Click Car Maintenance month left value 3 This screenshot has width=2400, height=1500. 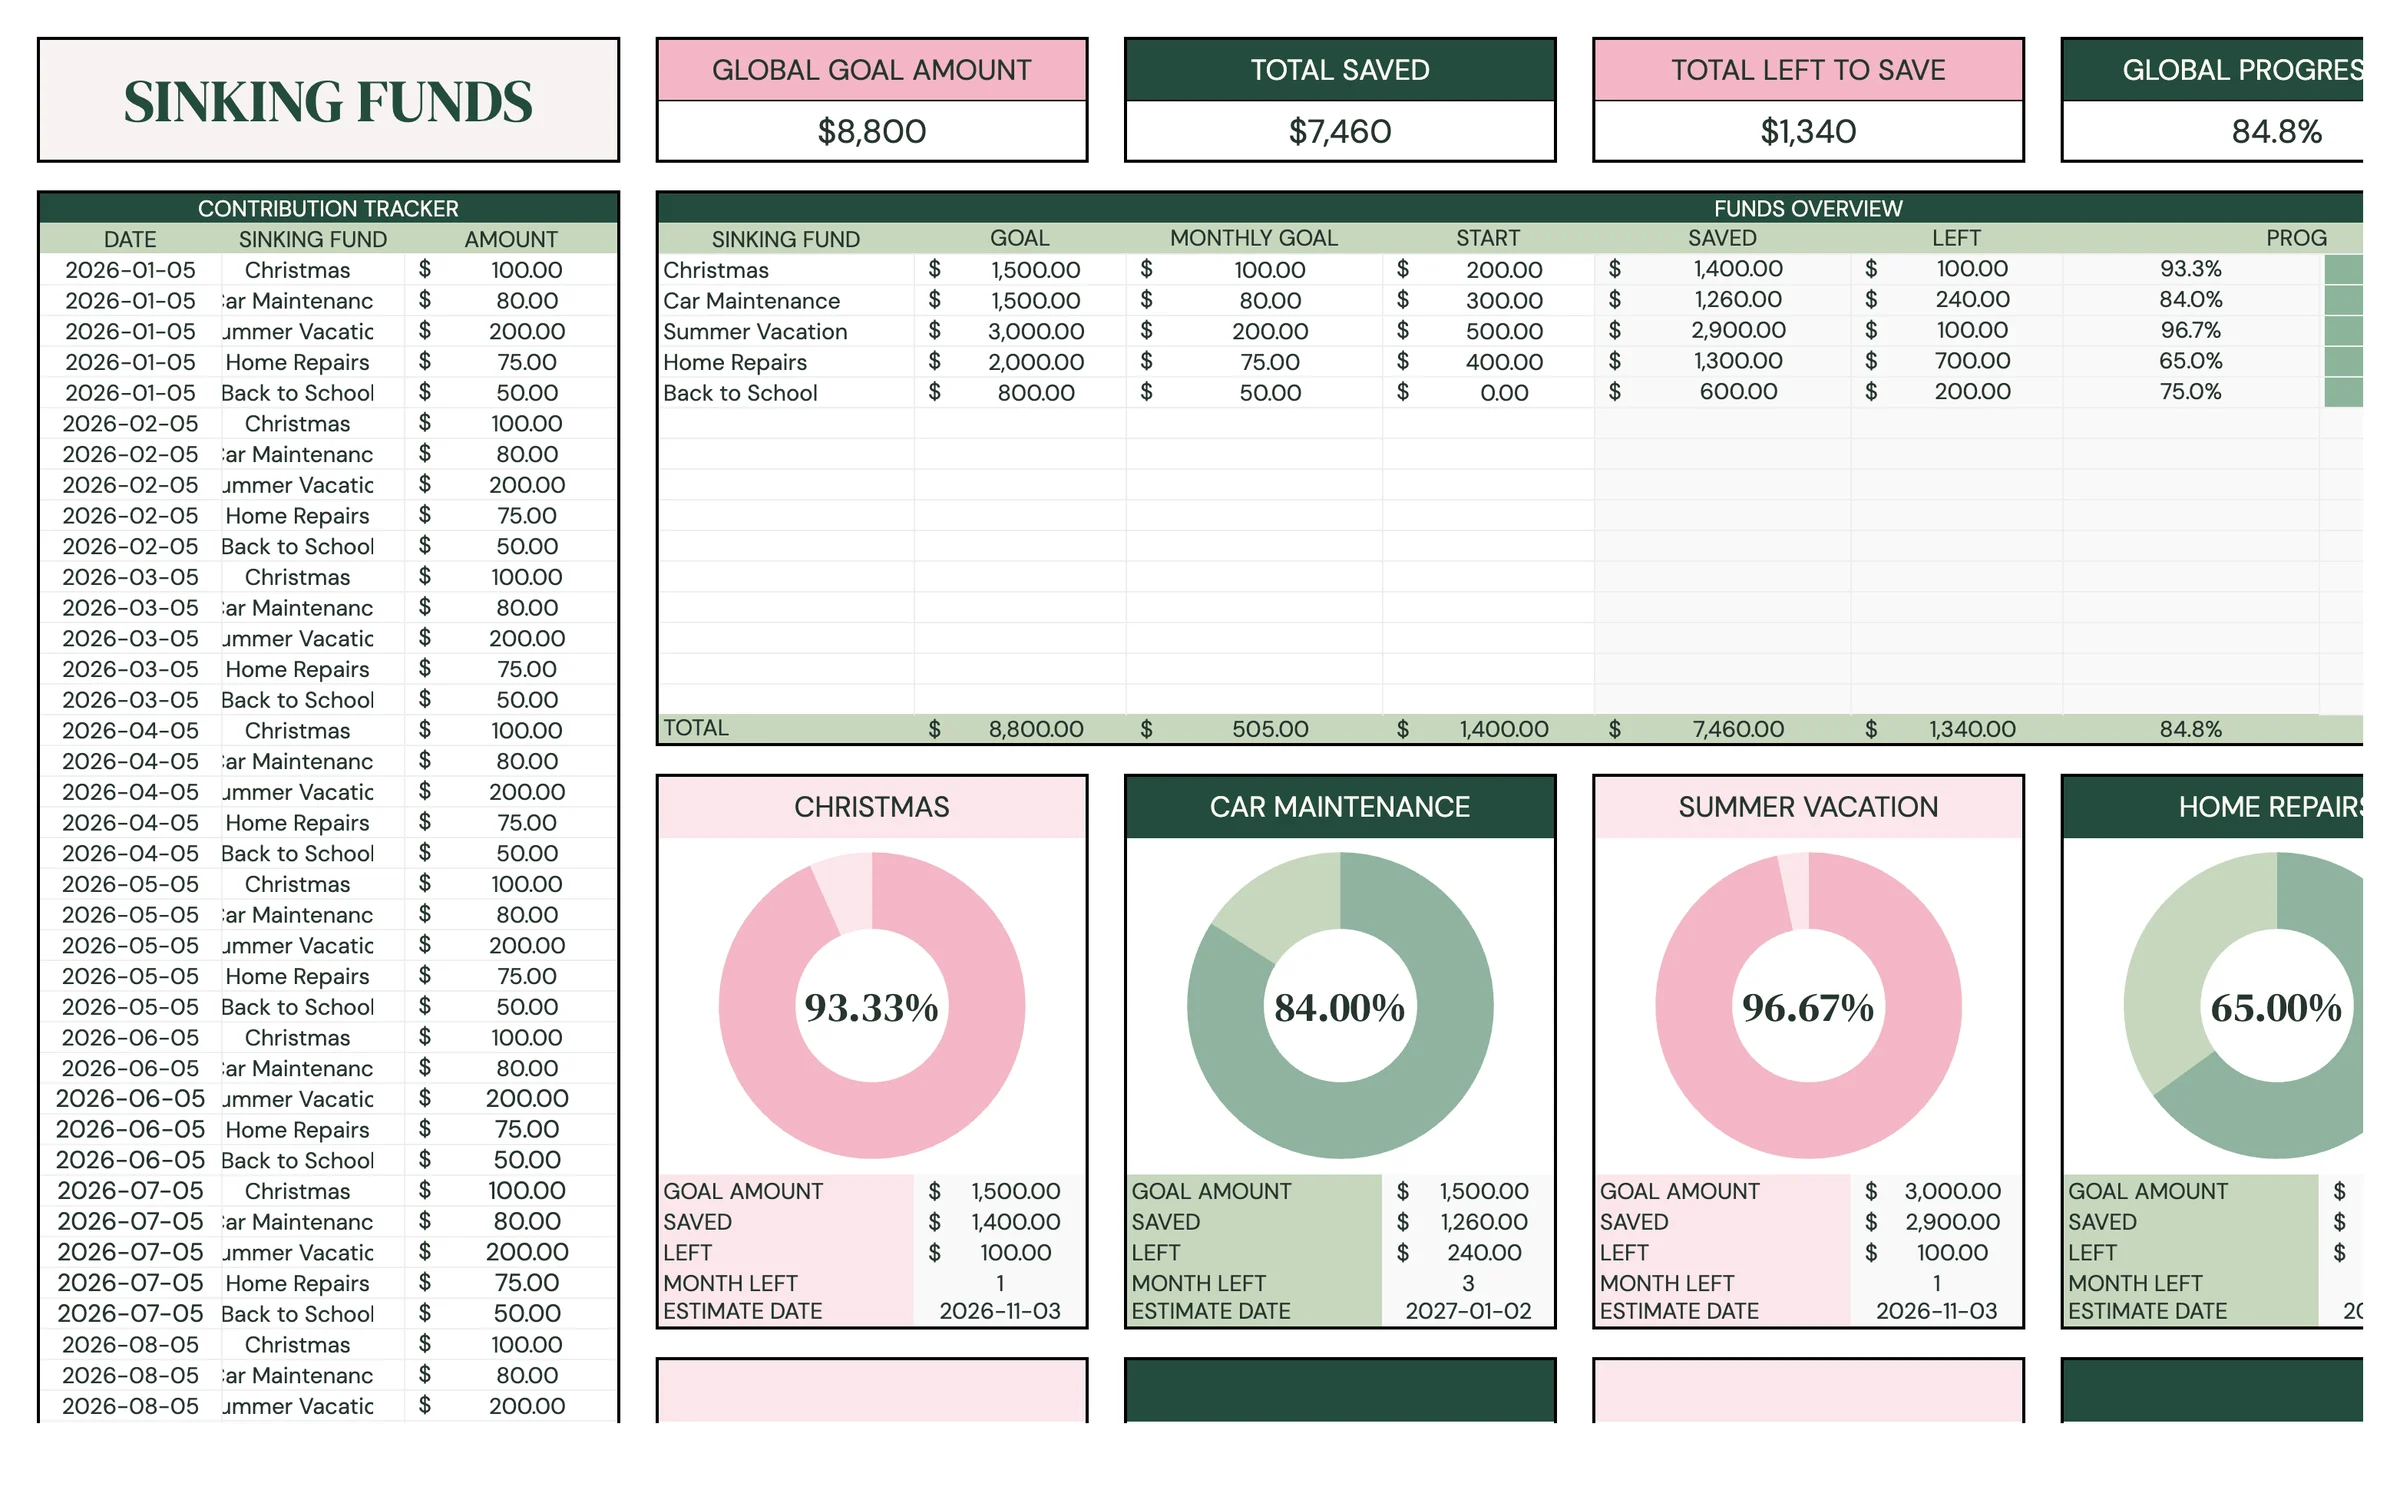coord(1468,1283)
